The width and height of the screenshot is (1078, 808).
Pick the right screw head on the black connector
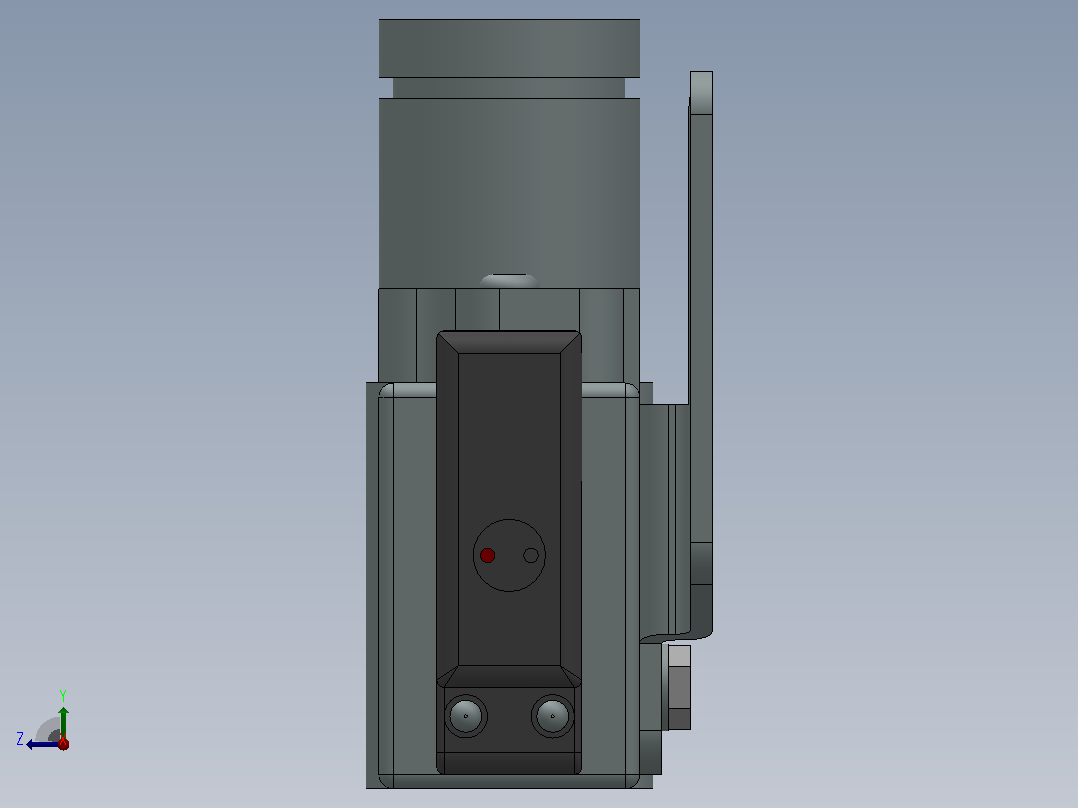(552, 716)
